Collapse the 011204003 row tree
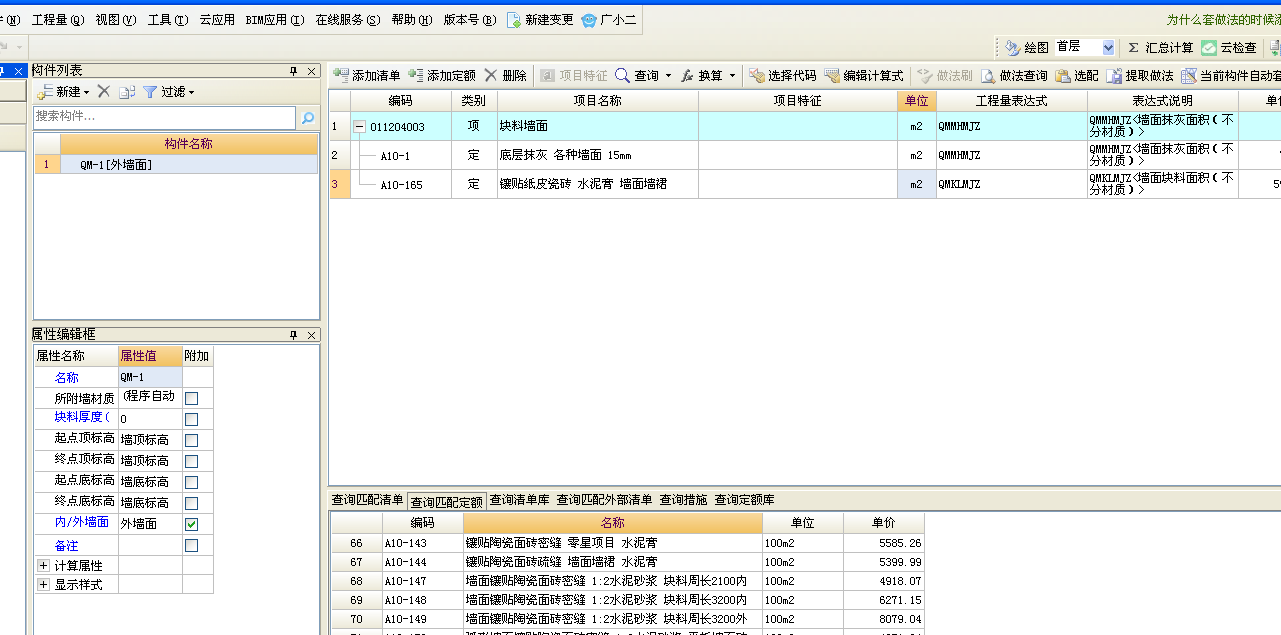The image size is (1281, 635). pyautogui.click(x=359, y=127)
